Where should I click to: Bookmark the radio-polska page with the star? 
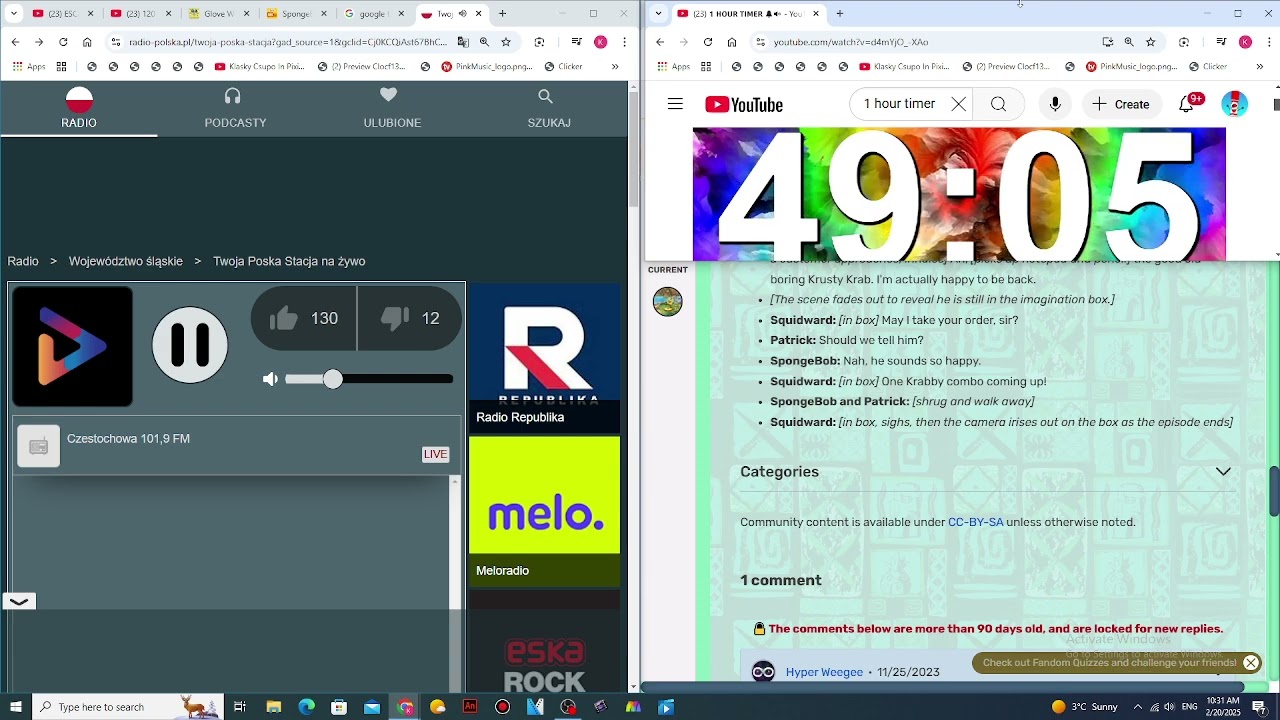[x=506, y=42]
